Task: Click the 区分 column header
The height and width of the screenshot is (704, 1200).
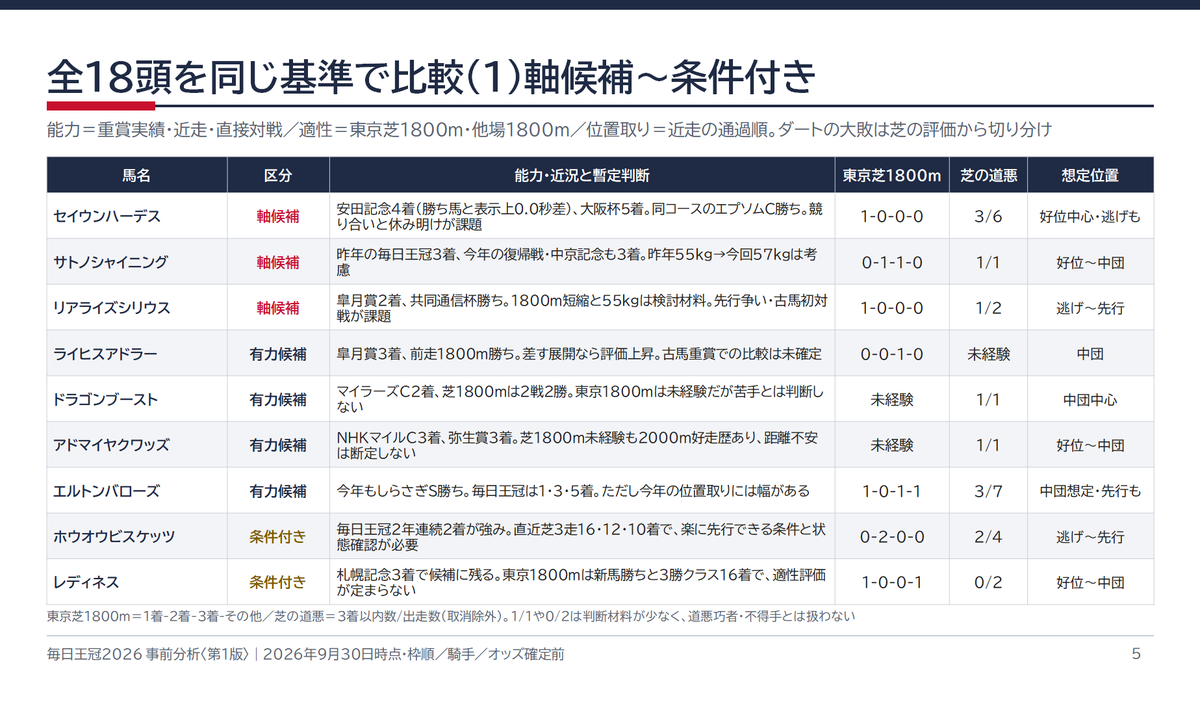Action: tap(278, 175)
